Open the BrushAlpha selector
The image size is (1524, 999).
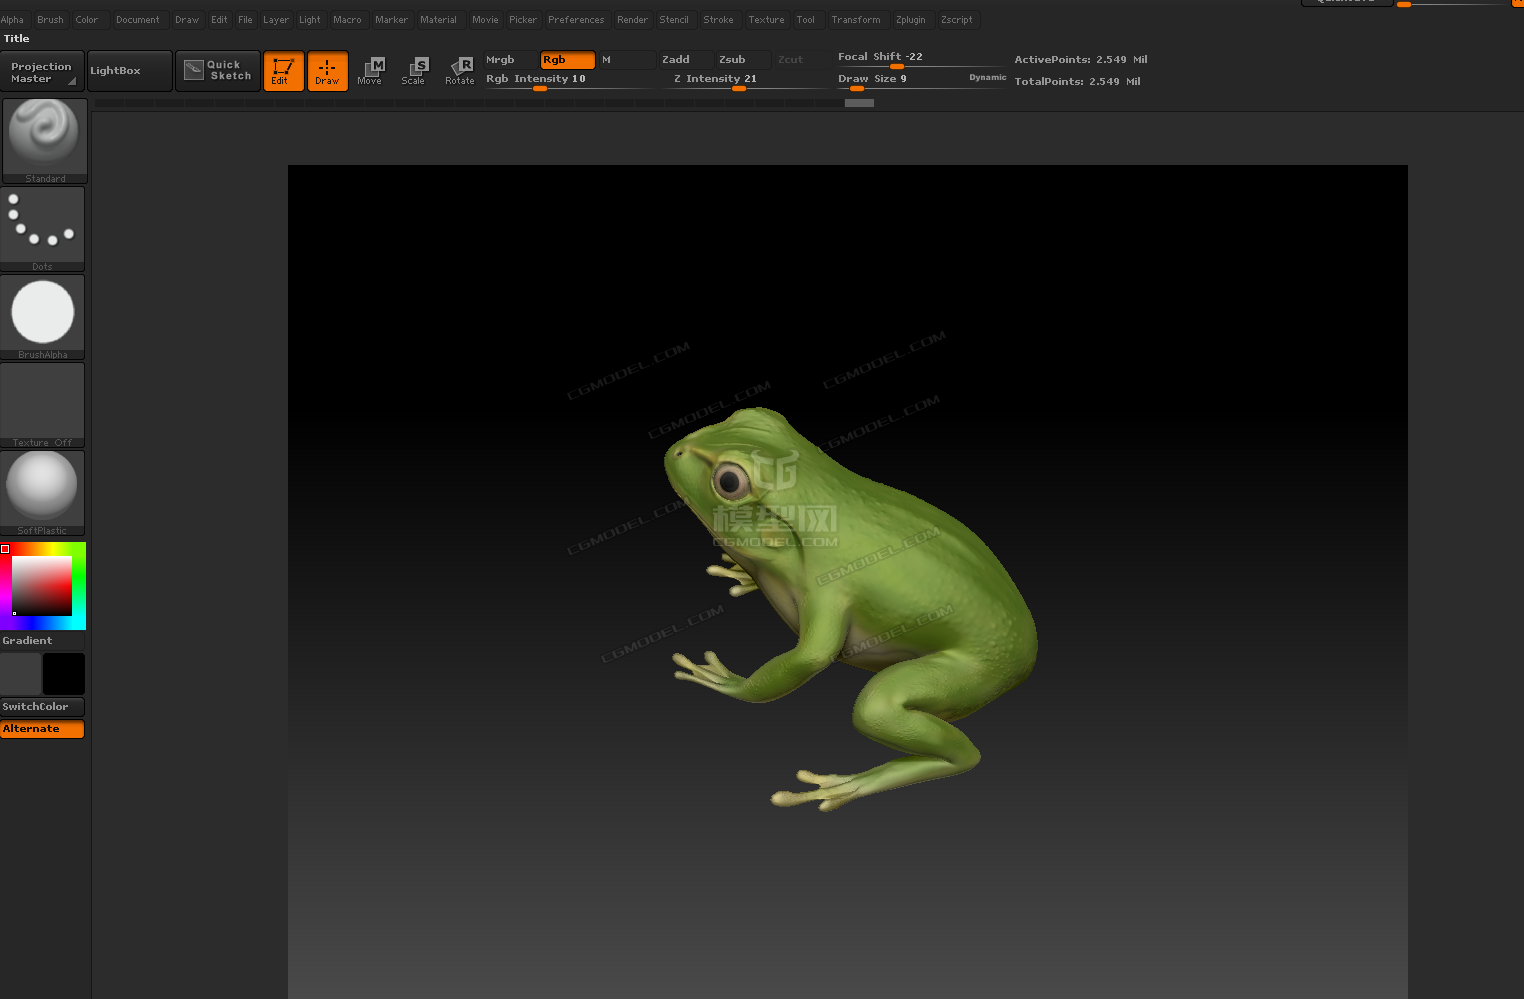[x=43, y=317]
